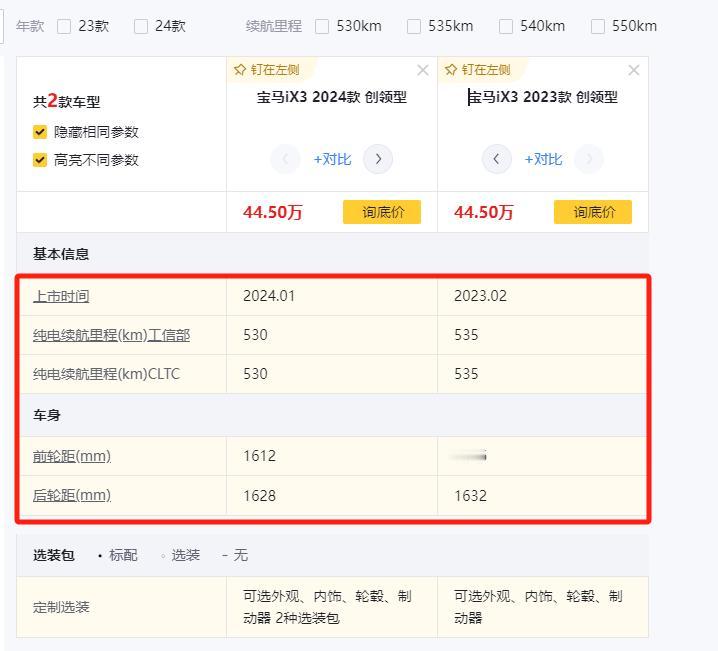The height and width of the screenshot is (651, 718).
Task: Remove the 宝马iX3 2024款 column
Action: pos(423,70)
